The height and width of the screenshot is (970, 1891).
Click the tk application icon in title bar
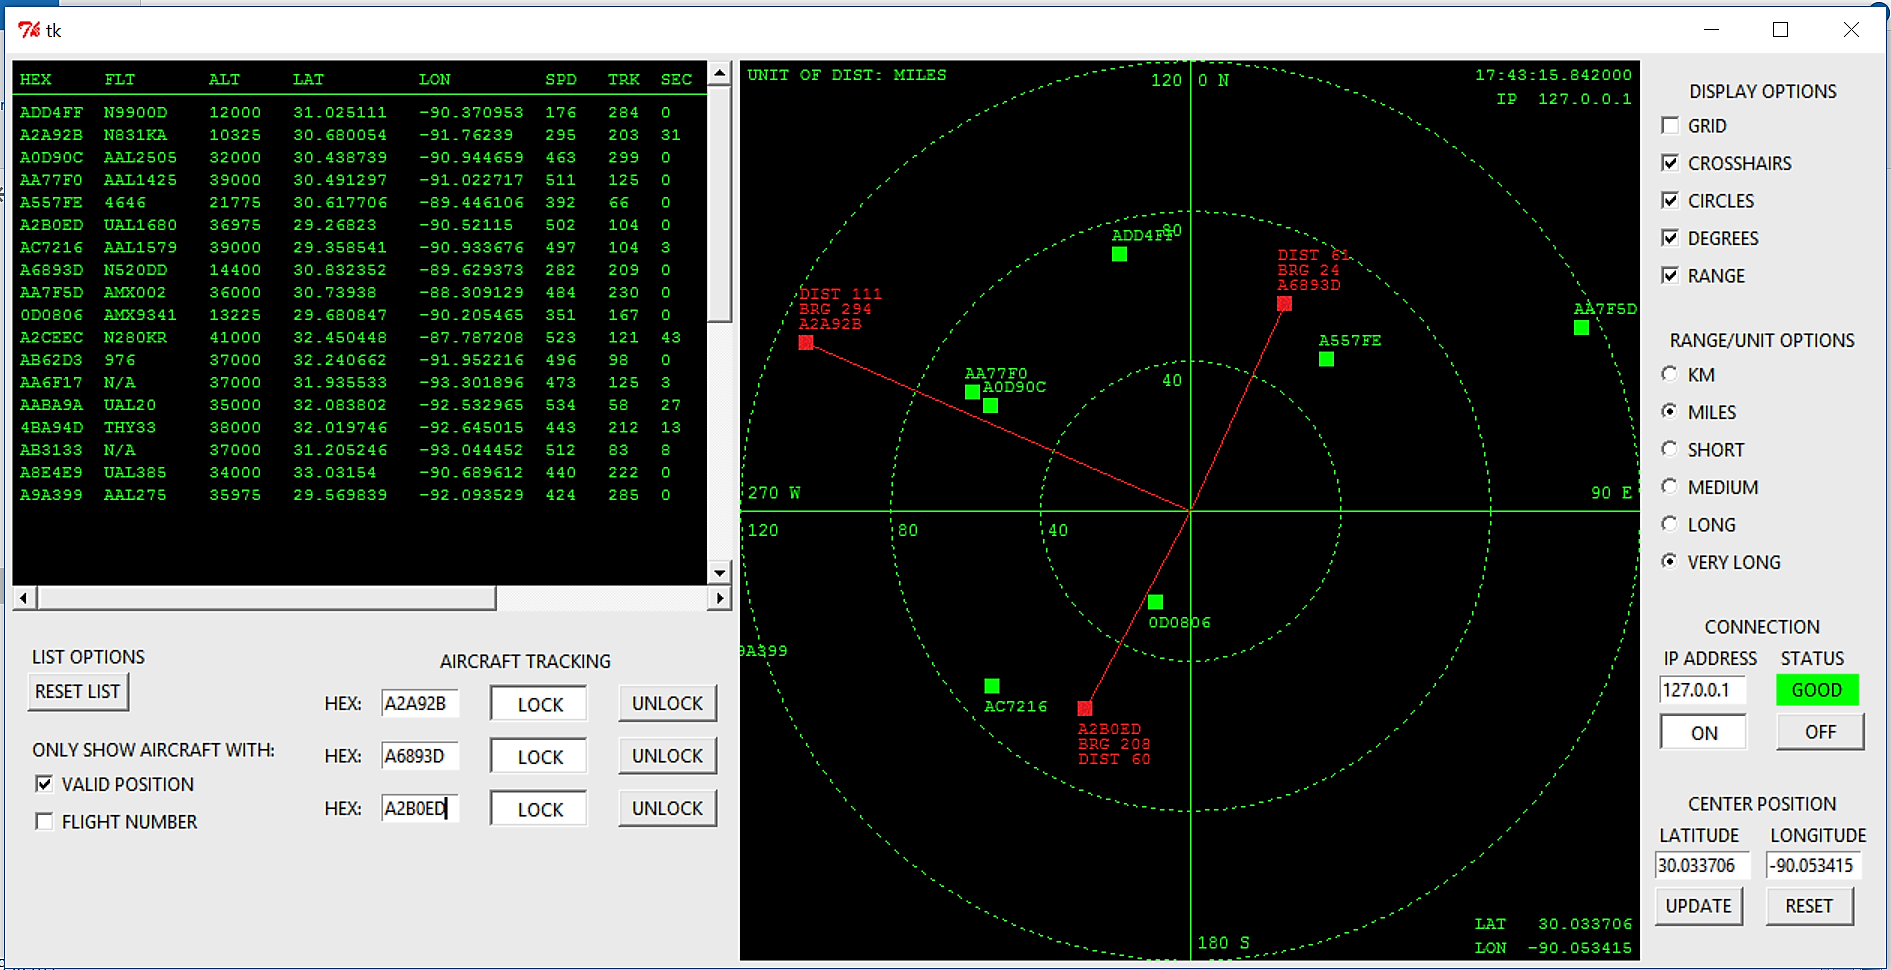click(x=29, y=30)
